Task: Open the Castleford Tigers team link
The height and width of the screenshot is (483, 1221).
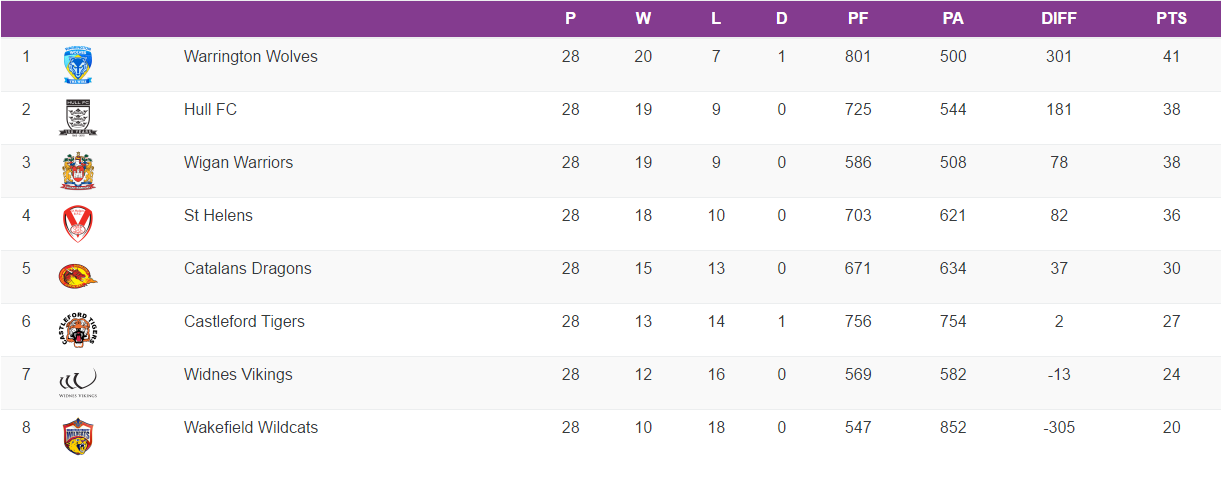Action: coord(244,322)
